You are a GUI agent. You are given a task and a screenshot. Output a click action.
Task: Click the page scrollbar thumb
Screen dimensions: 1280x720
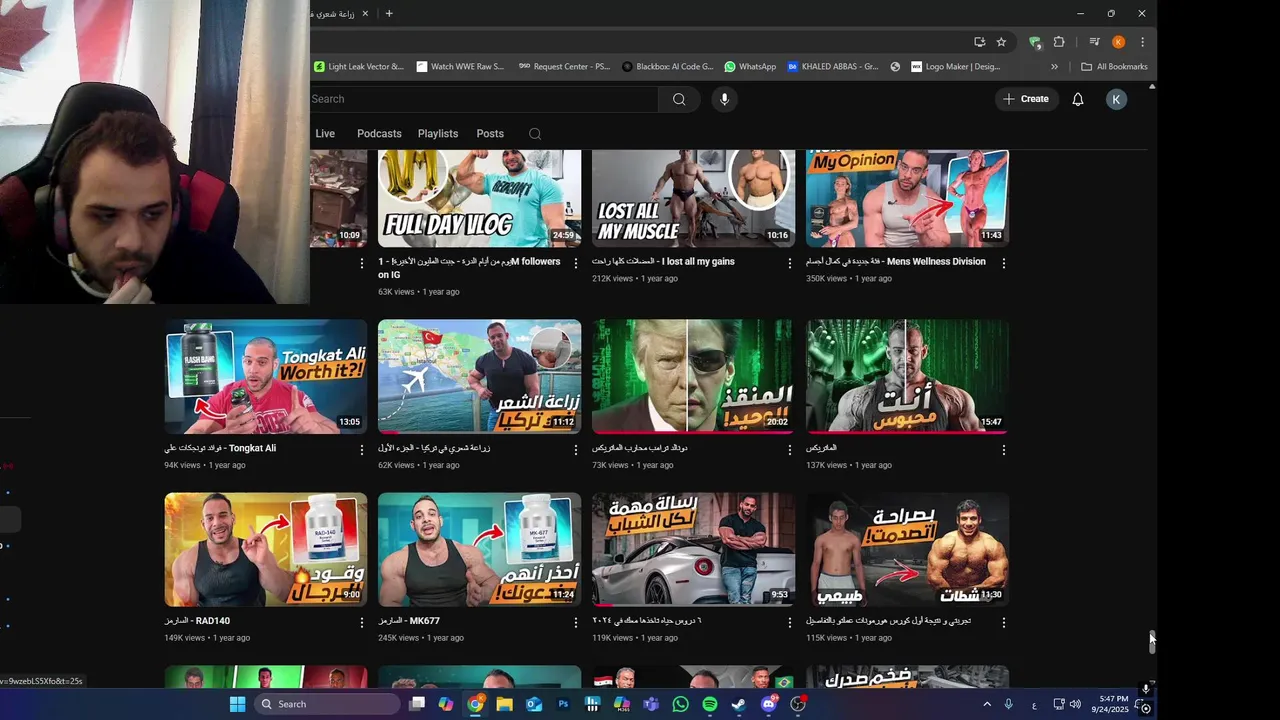coord(1152,642)
